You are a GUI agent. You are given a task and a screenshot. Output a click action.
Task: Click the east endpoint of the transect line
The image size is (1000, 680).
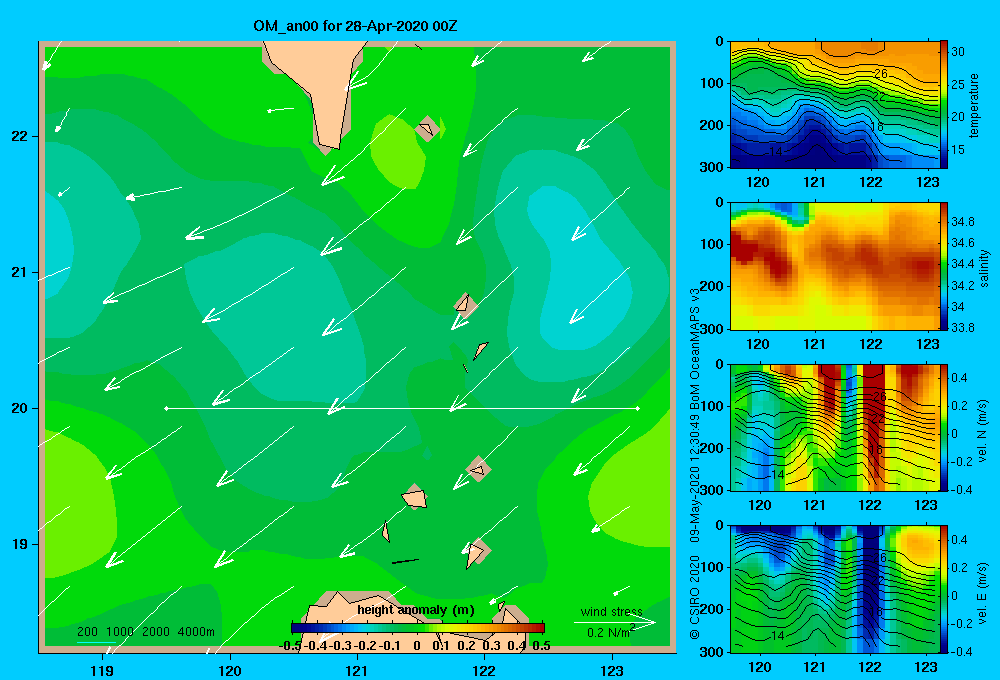[x=638, y=408]
